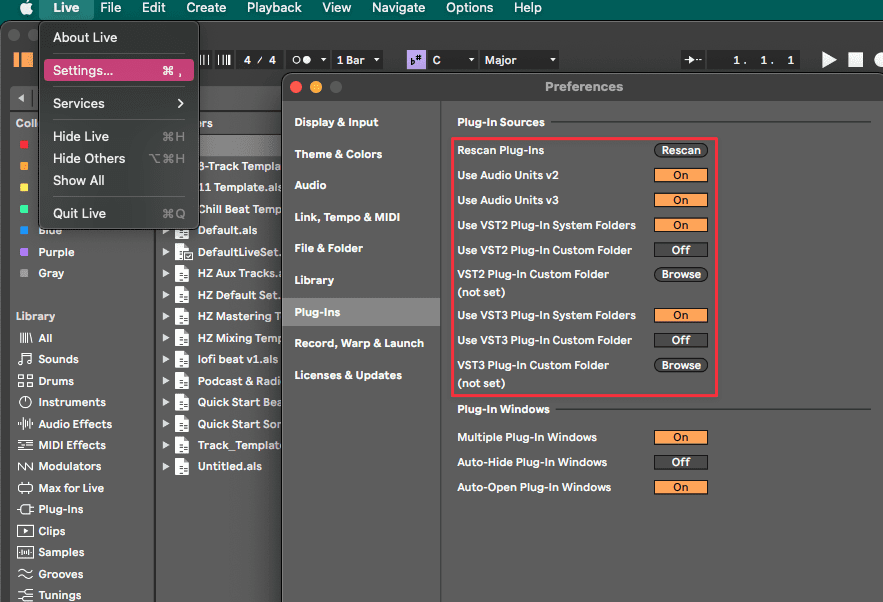Click the Rescan button
This screenshot has width=883, height=602.
pyautogui.click(x=680, y=150)
